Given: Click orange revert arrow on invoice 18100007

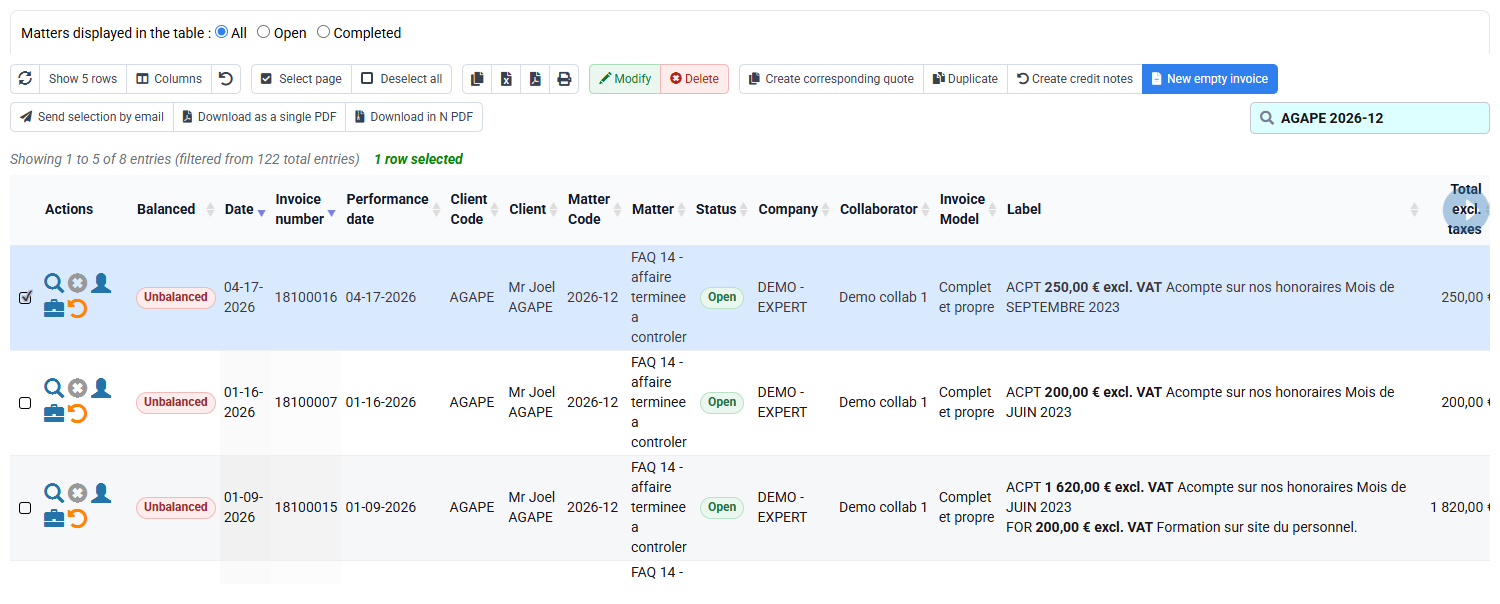Looking at the screenshot, I should coord(77,413).
